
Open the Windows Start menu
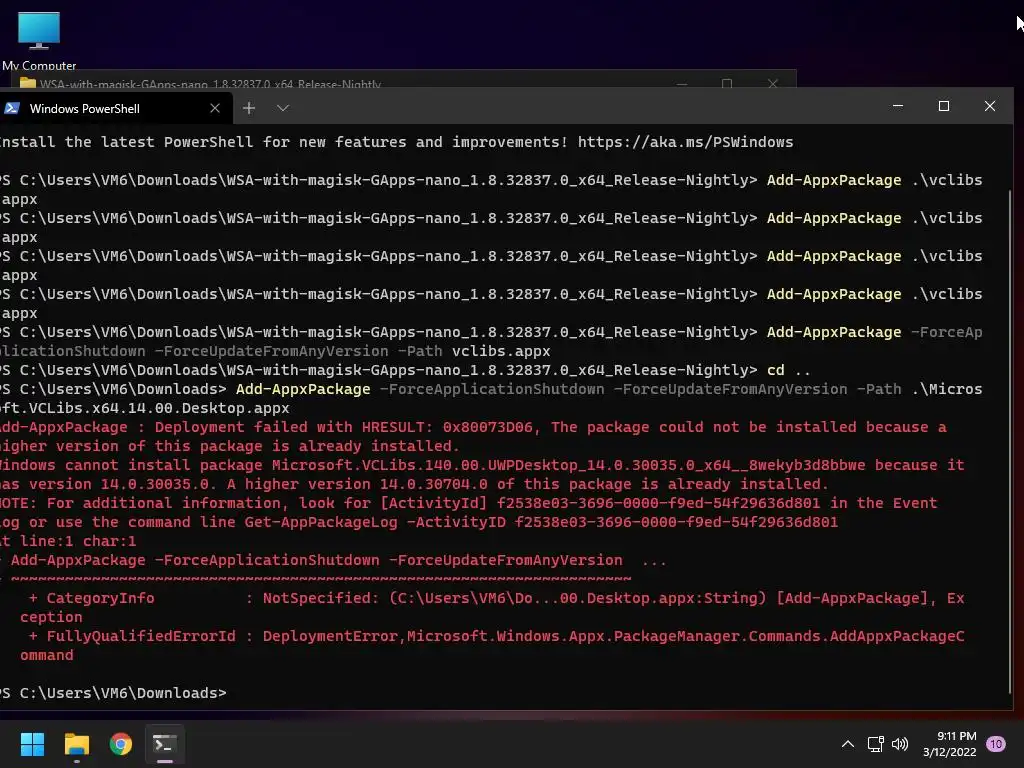(x=32, y=744)
